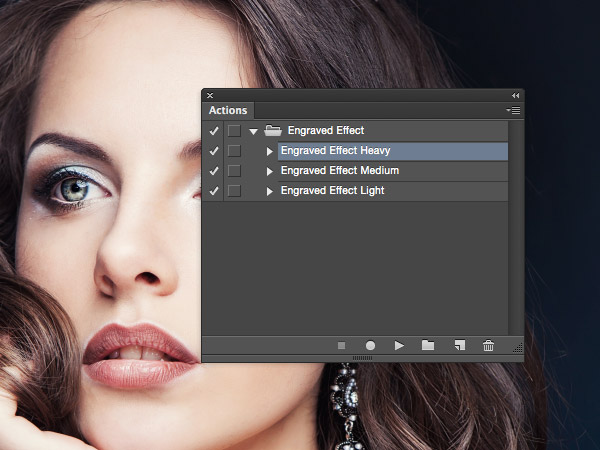Click the panel's bottom-edge gripper handle

(x=362, y=358)
